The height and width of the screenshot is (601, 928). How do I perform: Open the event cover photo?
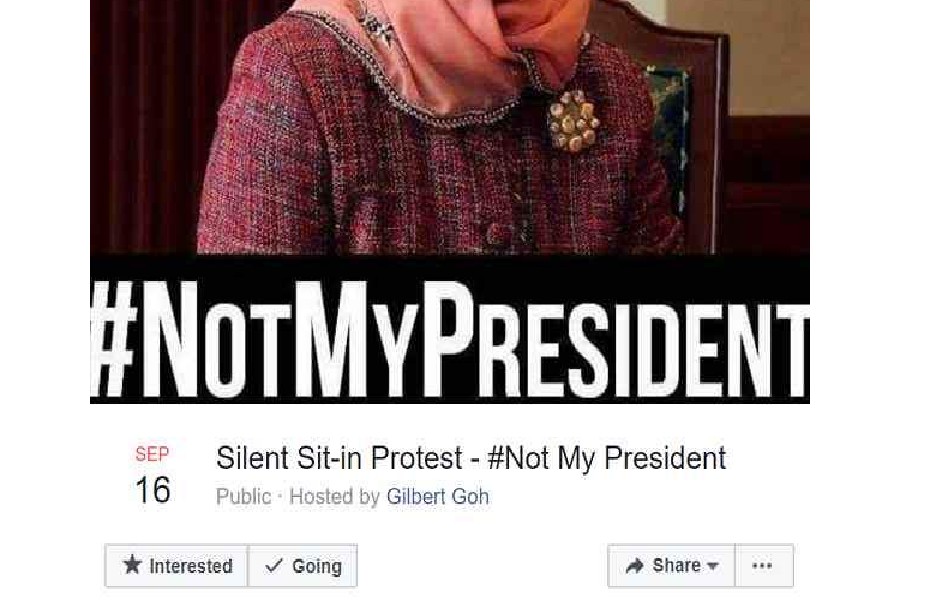pyautogui.click(x=450, y=201)
